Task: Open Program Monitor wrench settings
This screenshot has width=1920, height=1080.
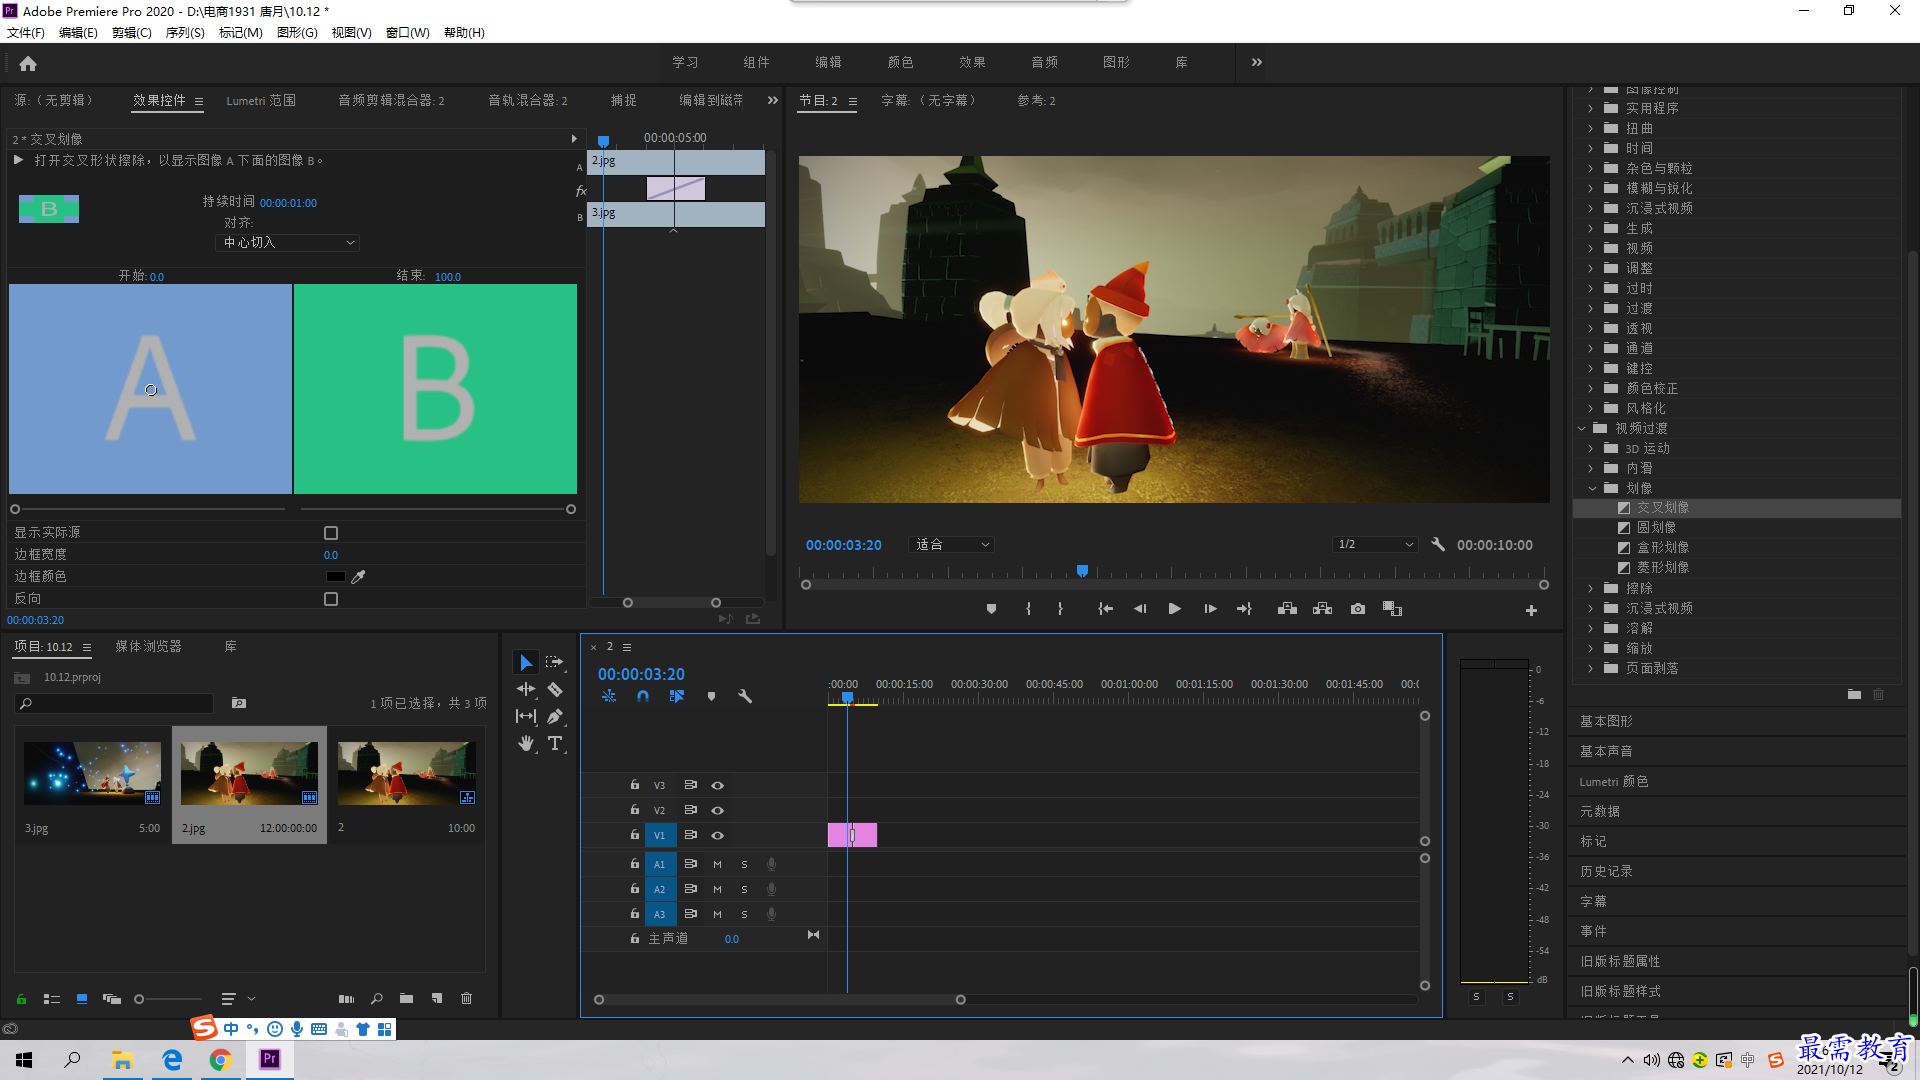Action: click(x=1438, y=545)
